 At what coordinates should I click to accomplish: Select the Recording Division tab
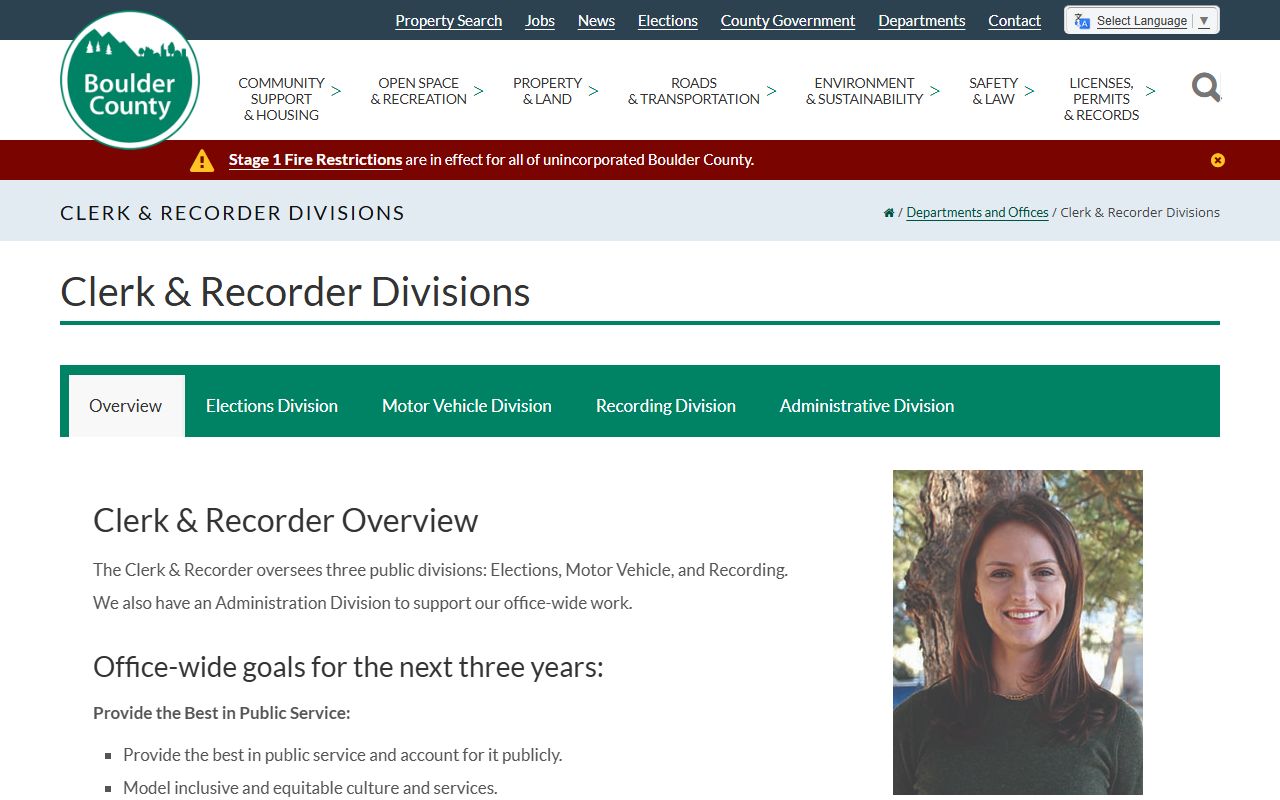(x=666, y=406)
